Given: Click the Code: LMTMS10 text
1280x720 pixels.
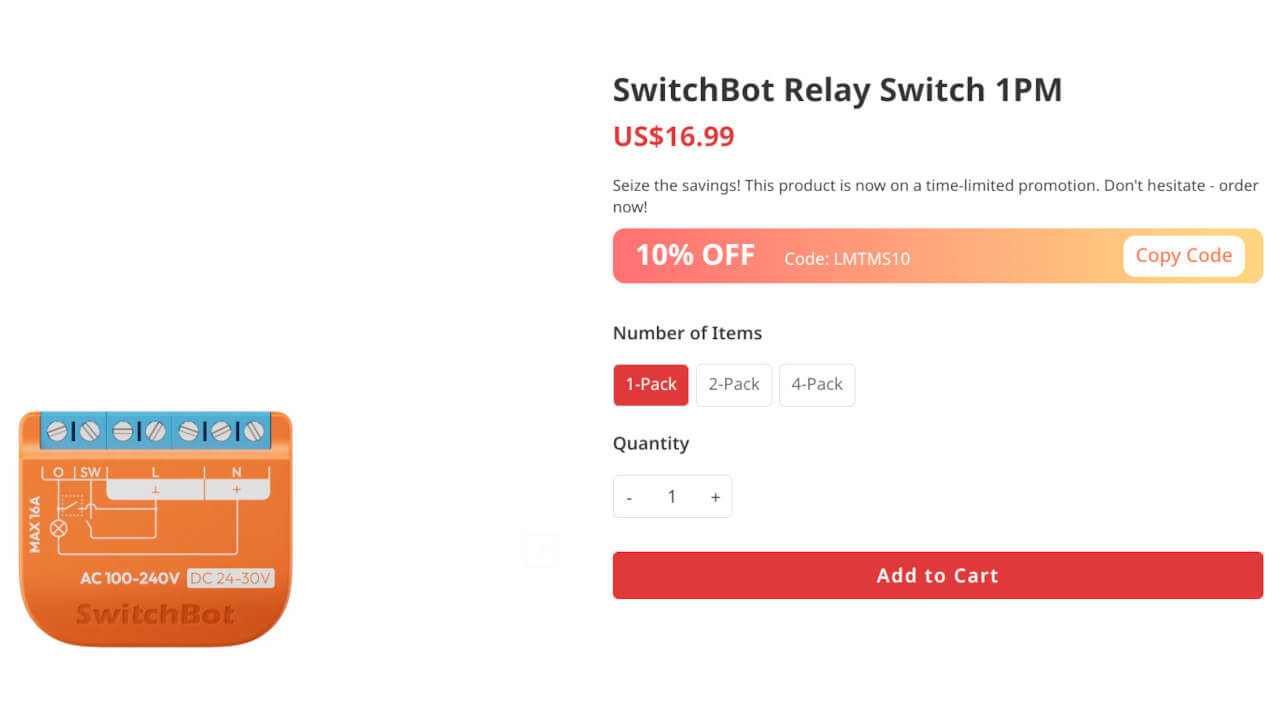Looking at the screenshot, I should coord(847,258).
